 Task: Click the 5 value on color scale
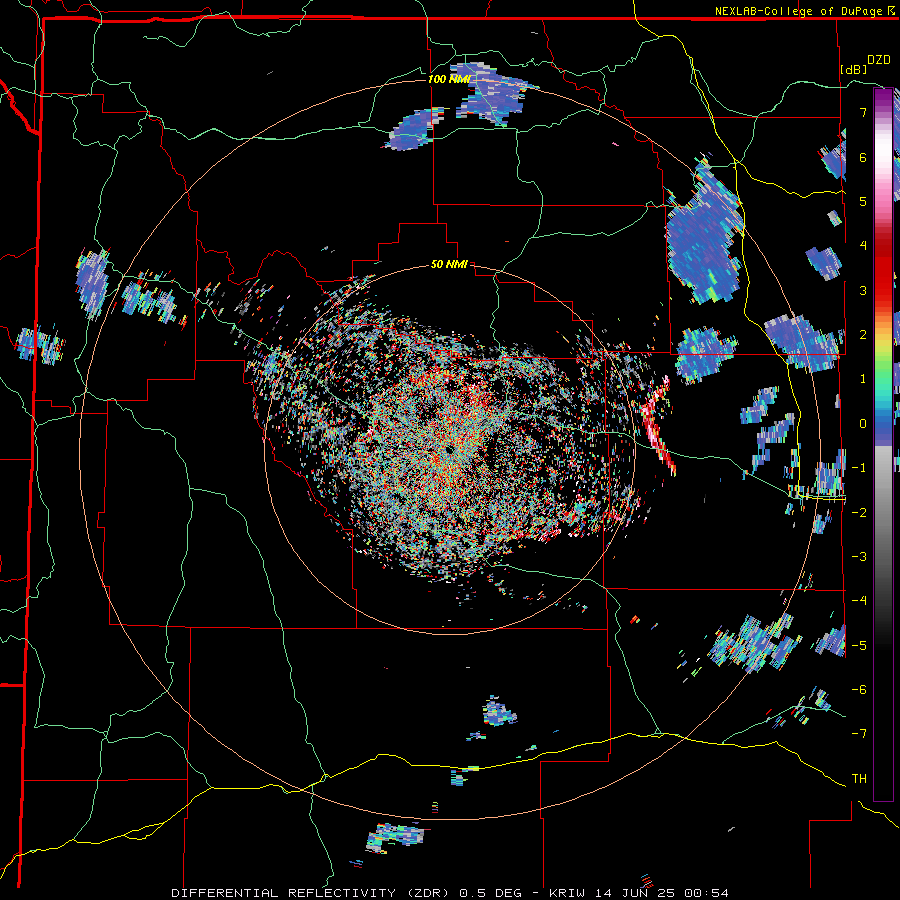(863, 201)
